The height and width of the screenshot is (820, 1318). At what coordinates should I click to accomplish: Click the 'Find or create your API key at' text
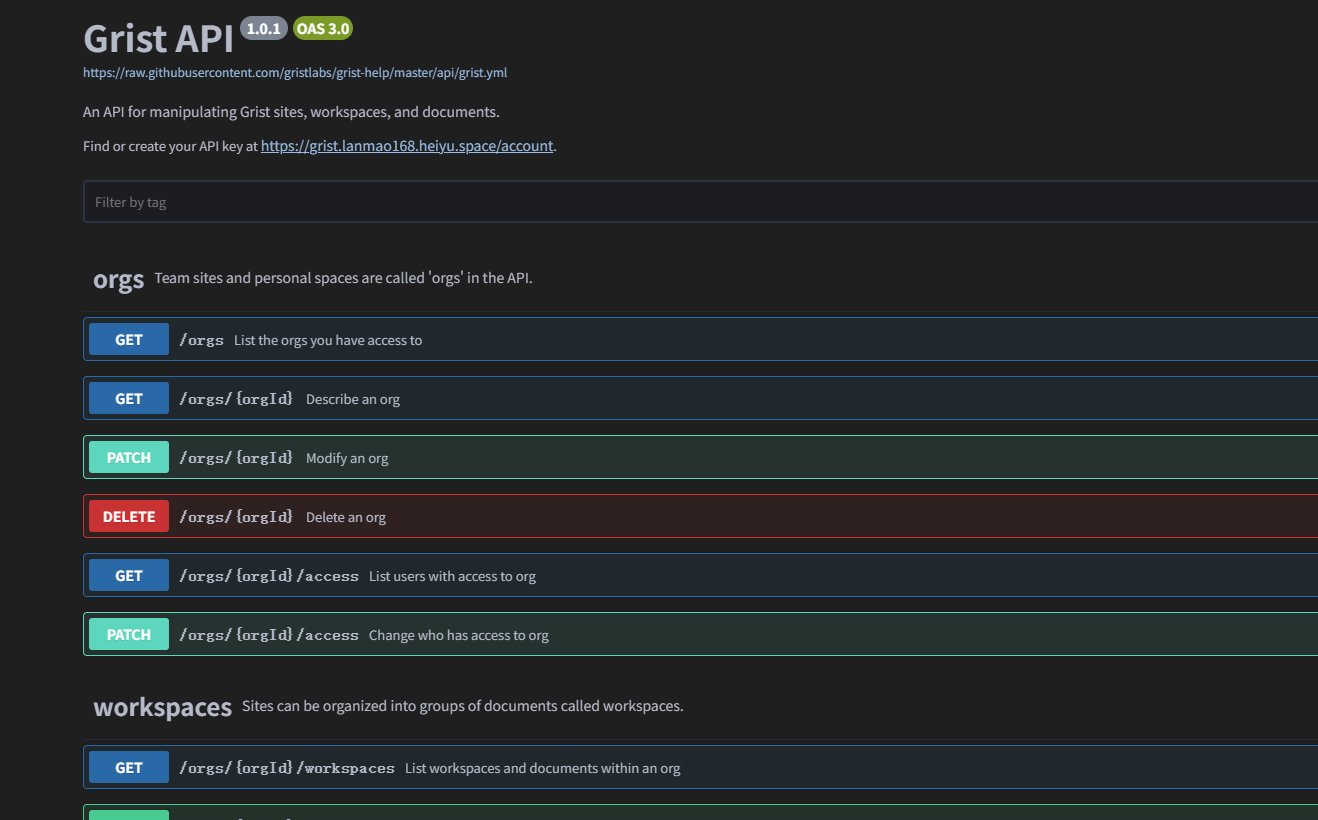[170, 146]
